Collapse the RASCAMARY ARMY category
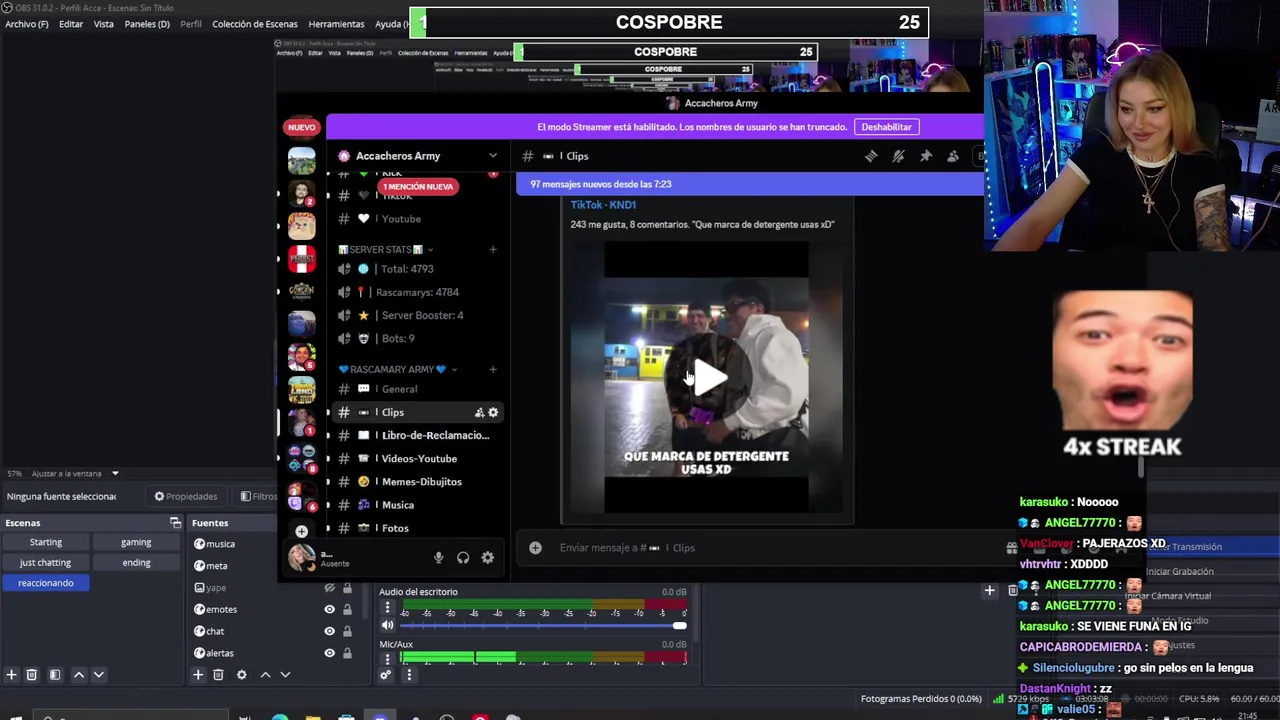Image resolution: width=1280 pixels, height=720 pixels. pos(397,369)
